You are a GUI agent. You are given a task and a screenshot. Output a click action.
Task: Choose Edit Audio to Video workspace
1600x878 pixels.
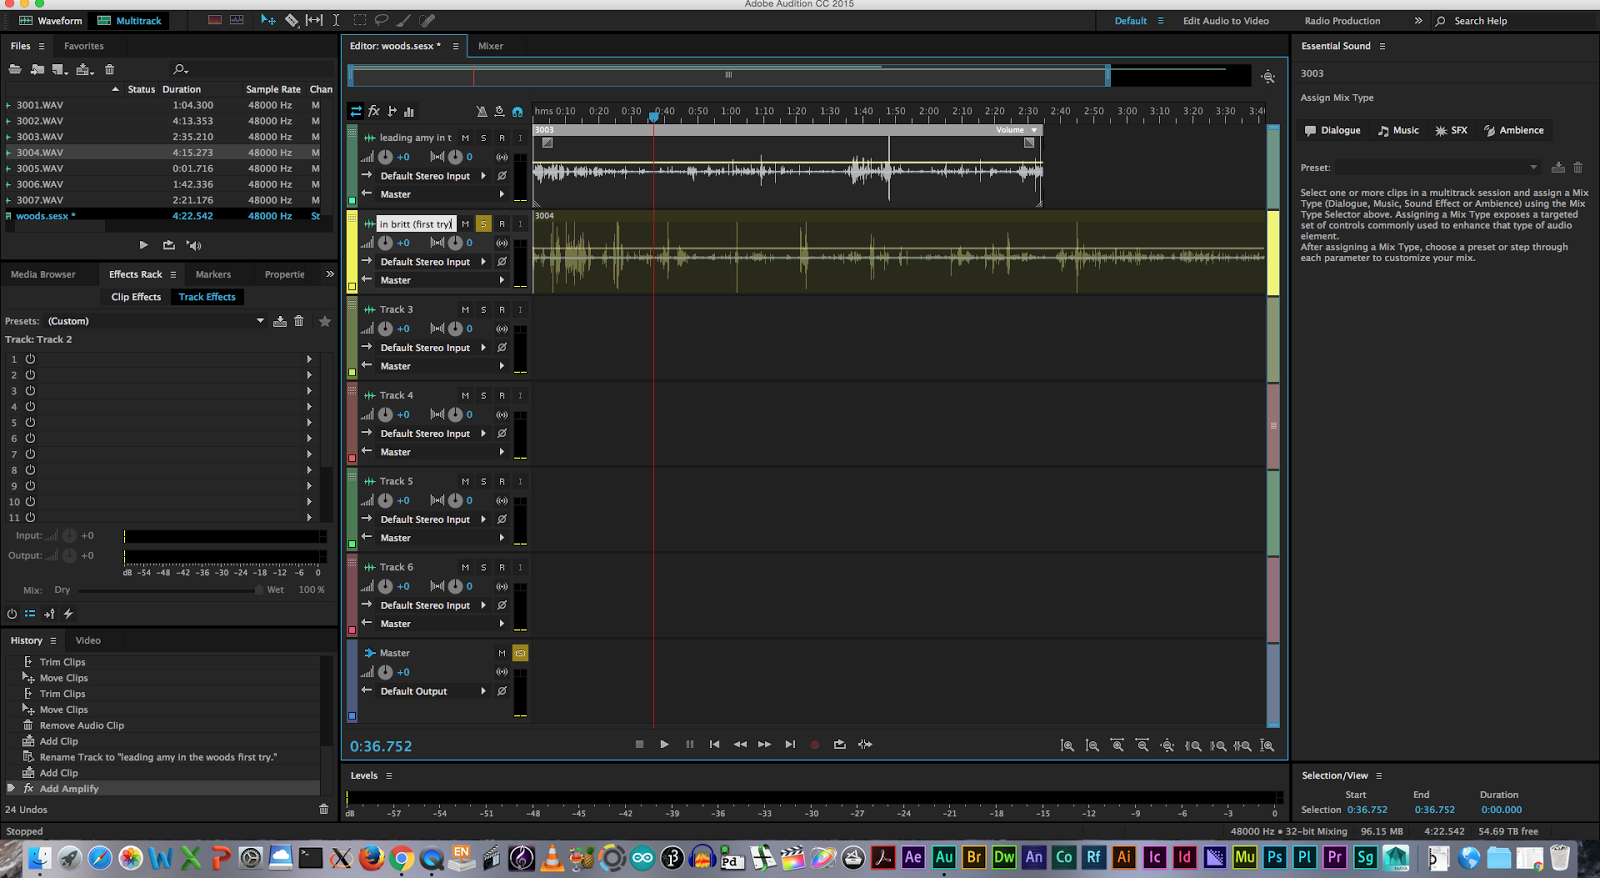pyautogui.click(x=1226, y=20)
